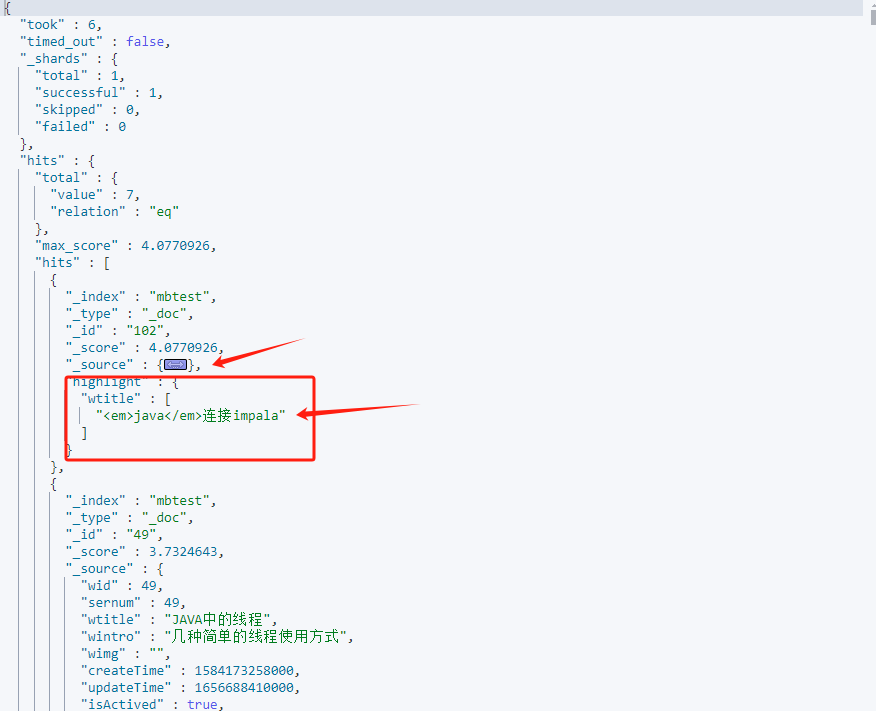This screenshot has width=876, height=711.
Task: Expand the collapsed _source fold badge
Action: click(x=175, y=365)
